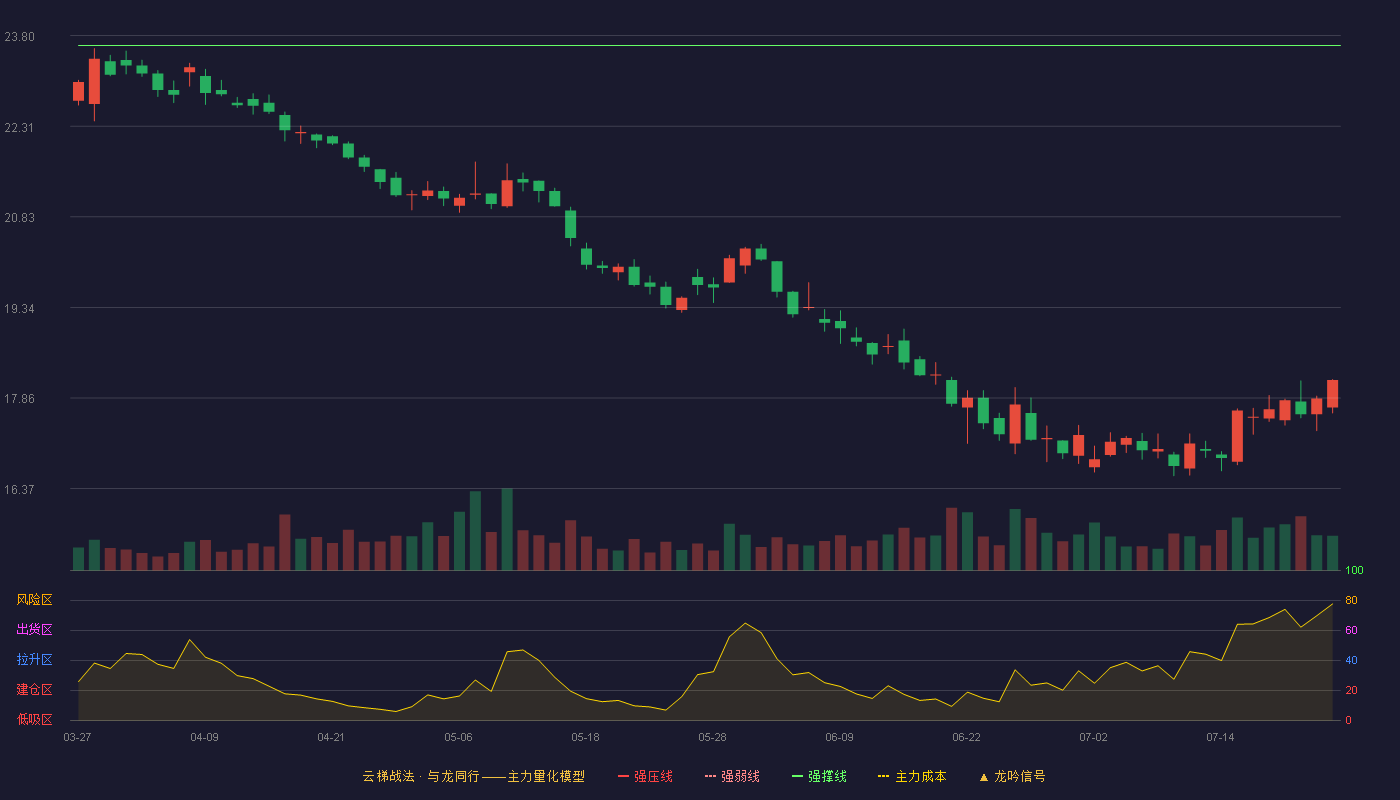Click the white horizontal line near 23.80
This screenshot has width=1400, height=800.
coord(709,46)
